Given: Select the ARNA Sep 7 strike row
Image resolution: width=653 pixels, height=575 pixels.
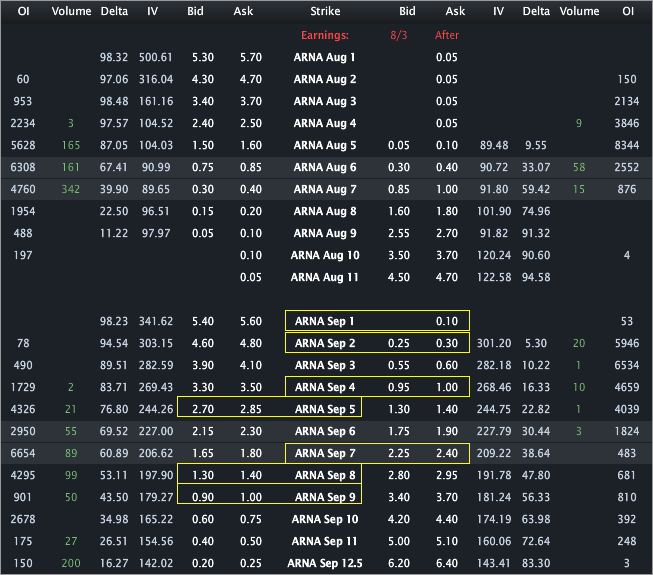Looking at the screenshot, I should tap(326, 453).
